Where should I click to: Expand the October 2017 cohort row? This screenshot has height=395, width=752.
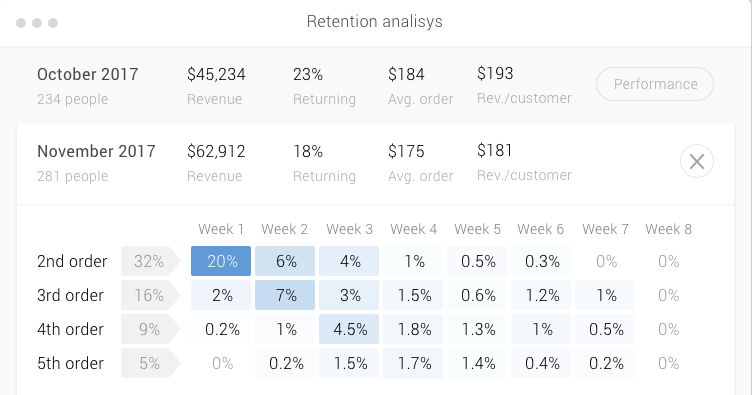point(376,85)
